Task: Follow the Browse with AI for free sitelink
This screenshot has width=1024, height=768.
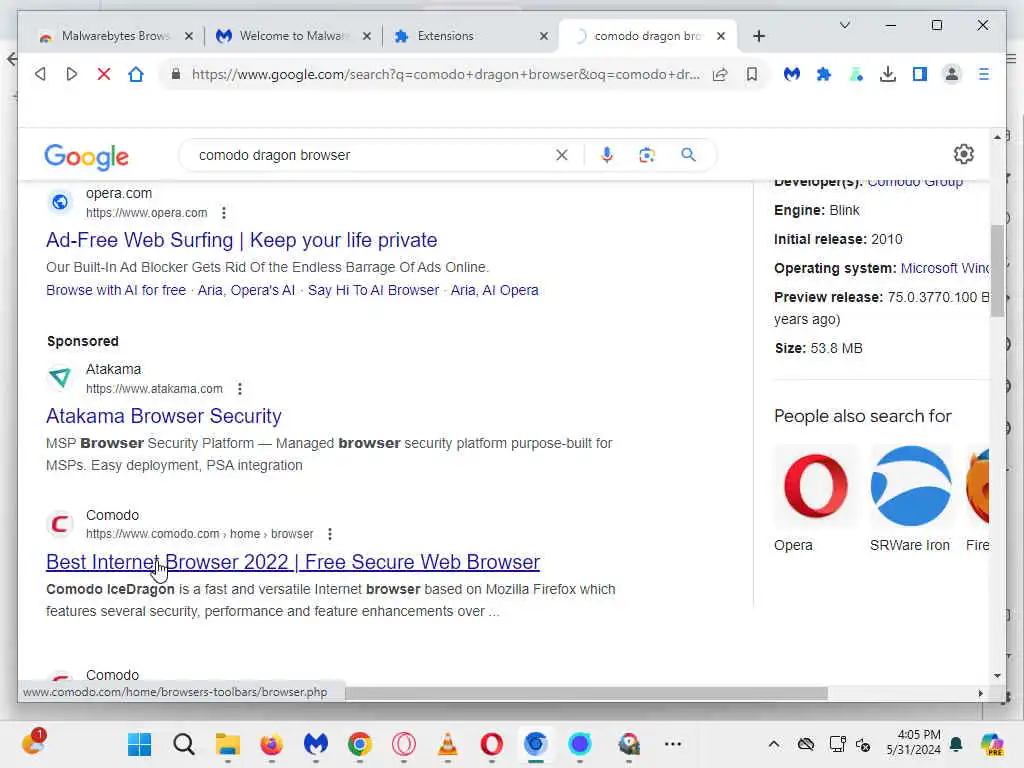Action: click(116, 291)
